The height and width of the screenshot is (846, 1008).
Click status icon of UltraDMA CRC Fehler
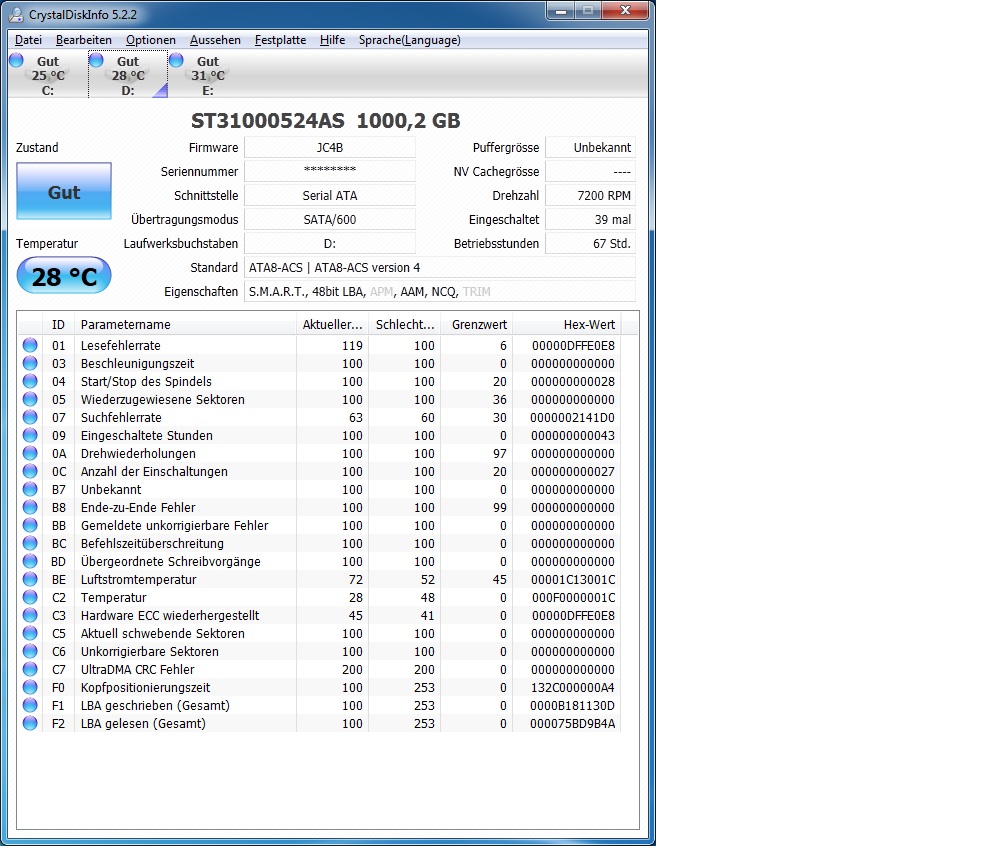coord(30,669)
